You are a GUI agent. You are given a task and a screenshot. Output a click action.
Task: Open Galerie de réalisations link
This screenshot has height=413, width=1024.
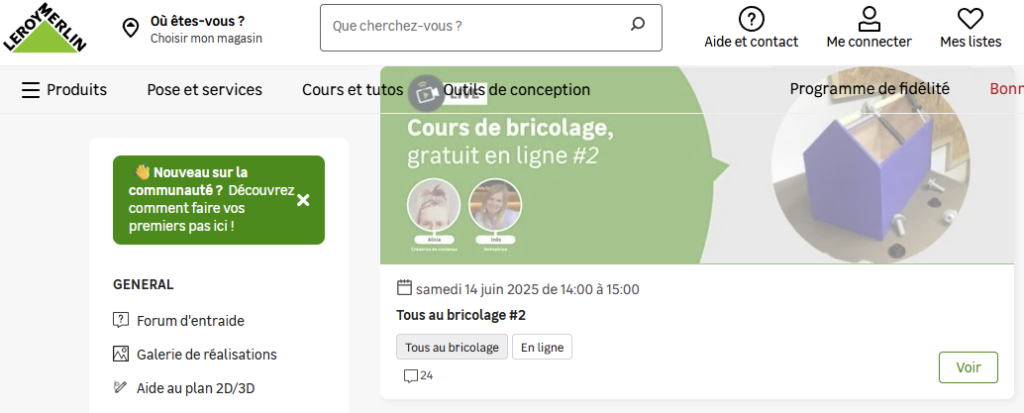click(206, 354)
